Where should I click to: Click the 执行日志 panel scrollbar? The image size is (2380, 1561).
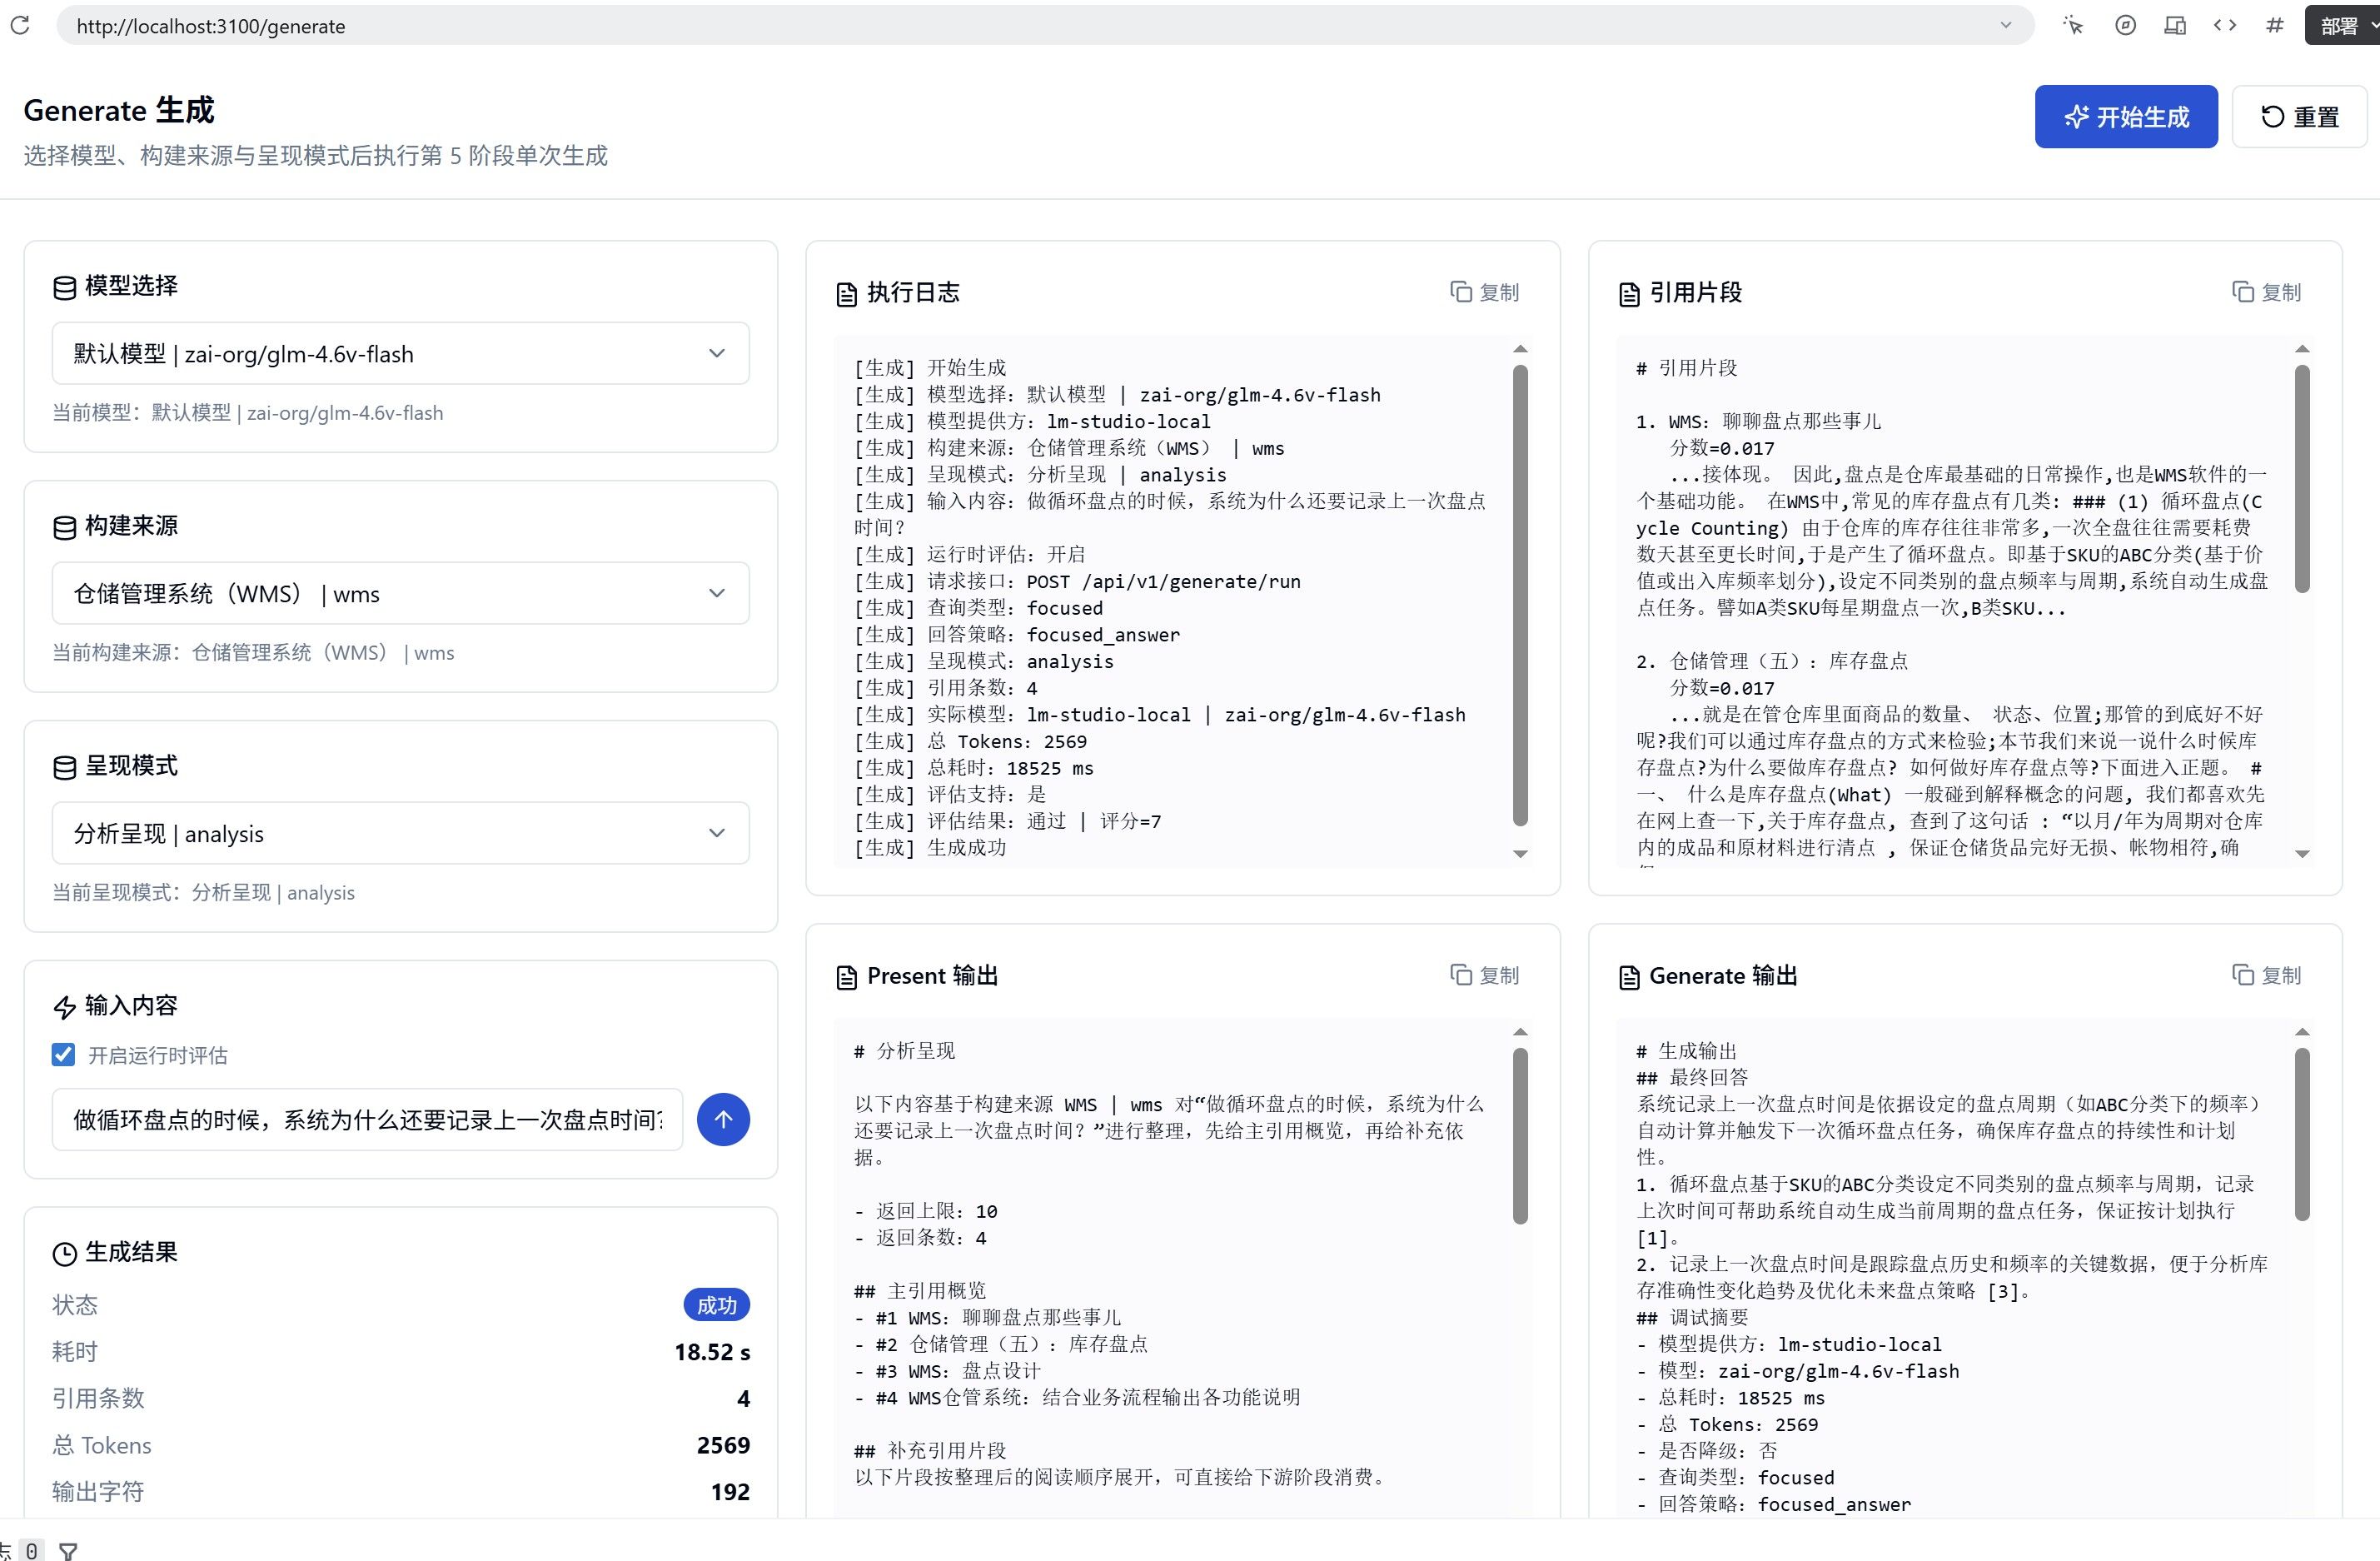point(1520,595)
